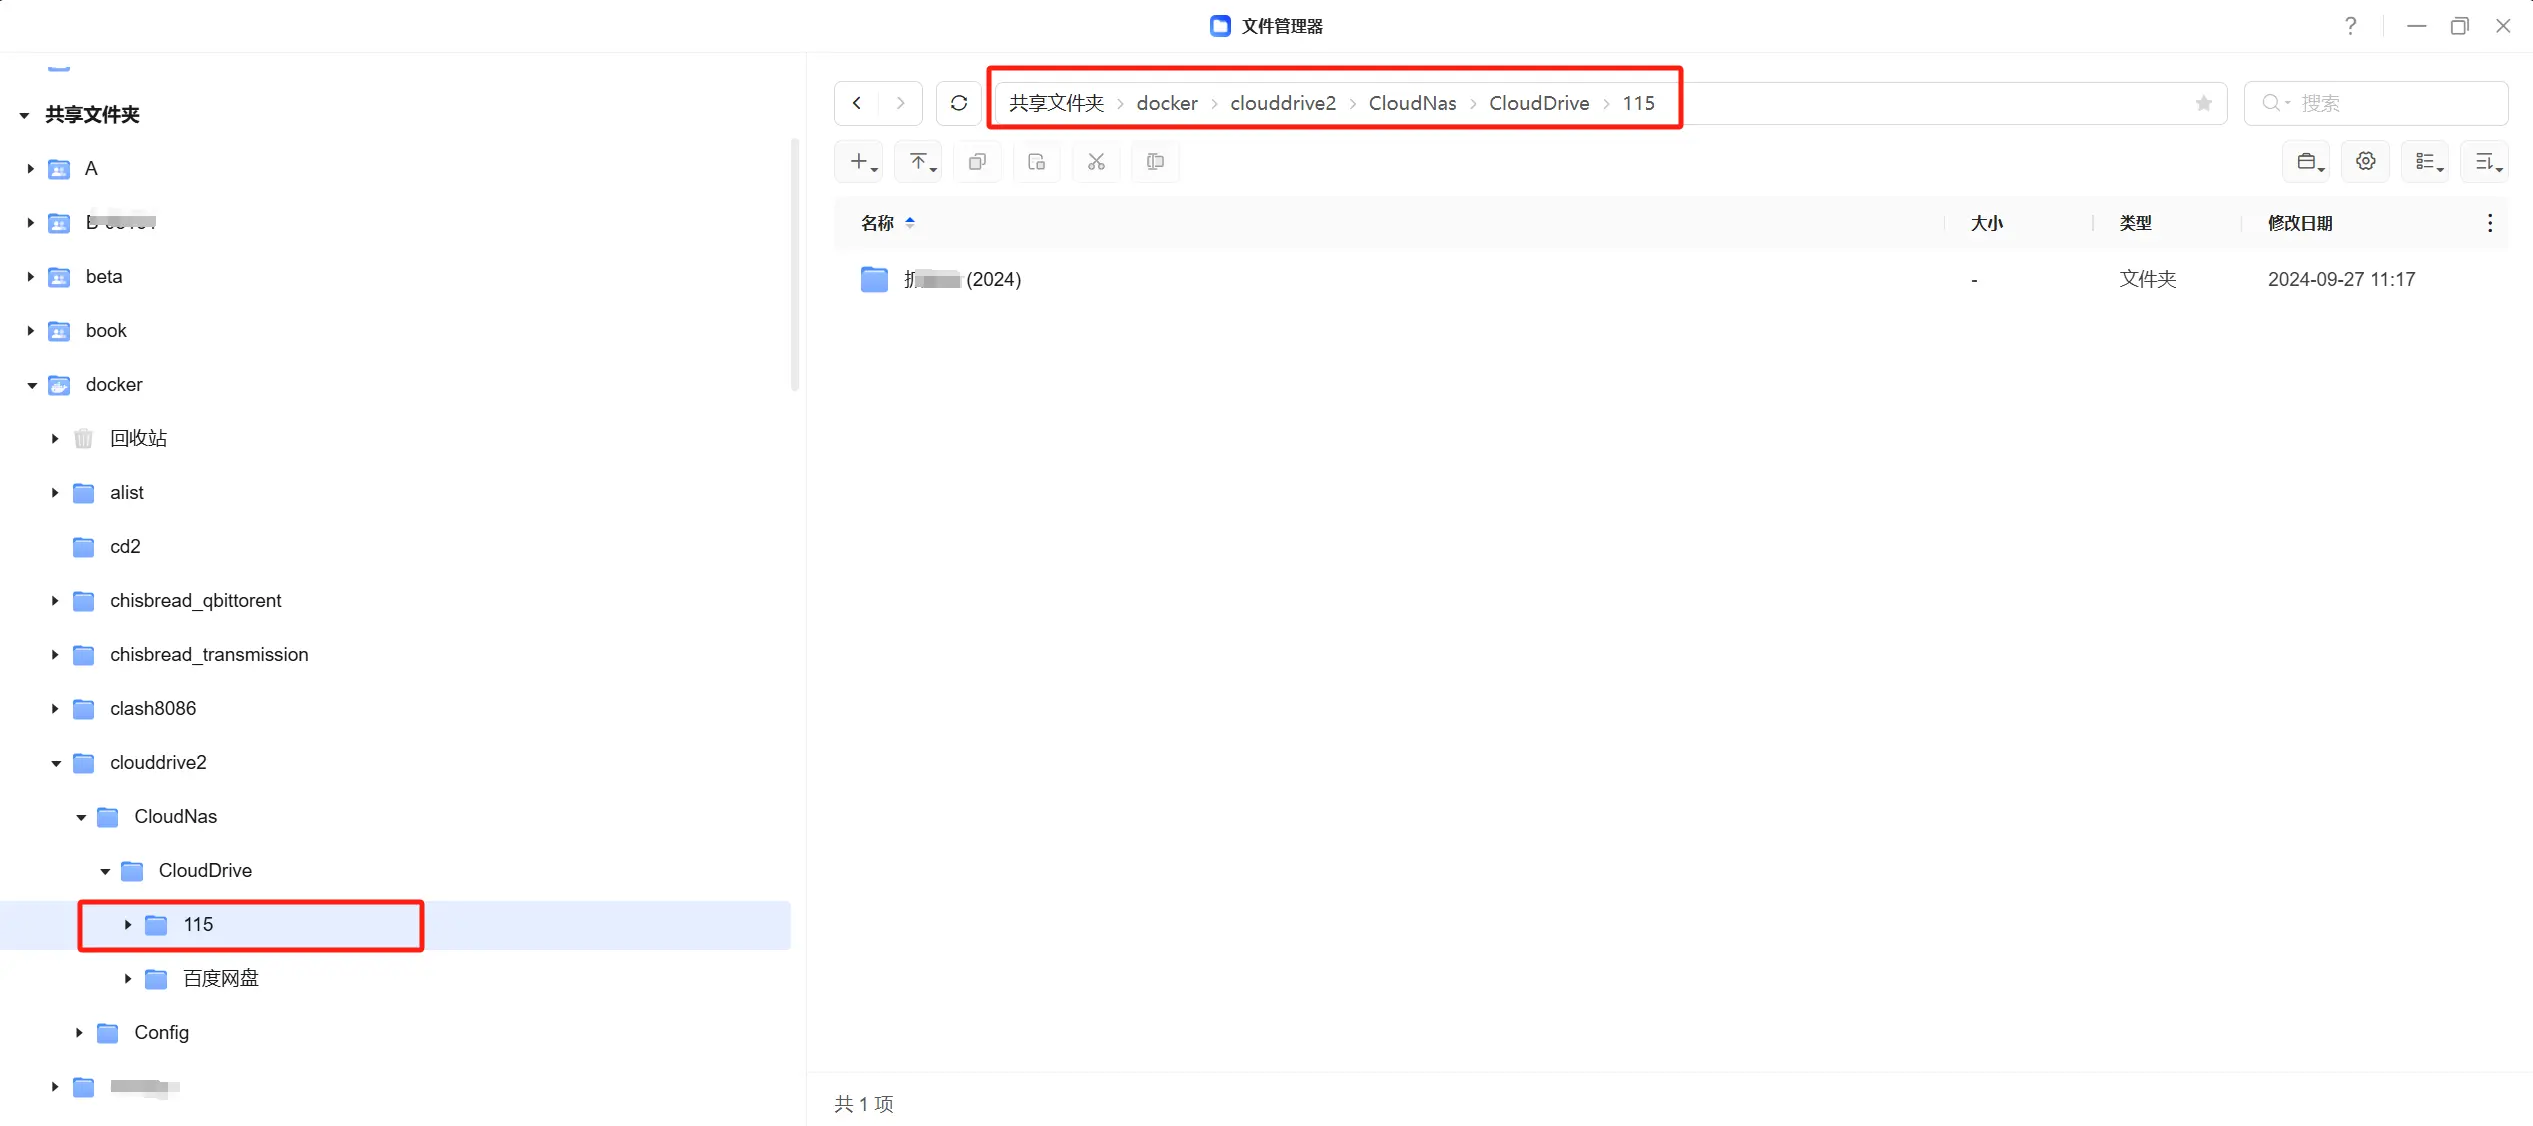Click docker in the breadcrumb path
Screen dimensions: 2533x1126
(x=1166, y=103)
